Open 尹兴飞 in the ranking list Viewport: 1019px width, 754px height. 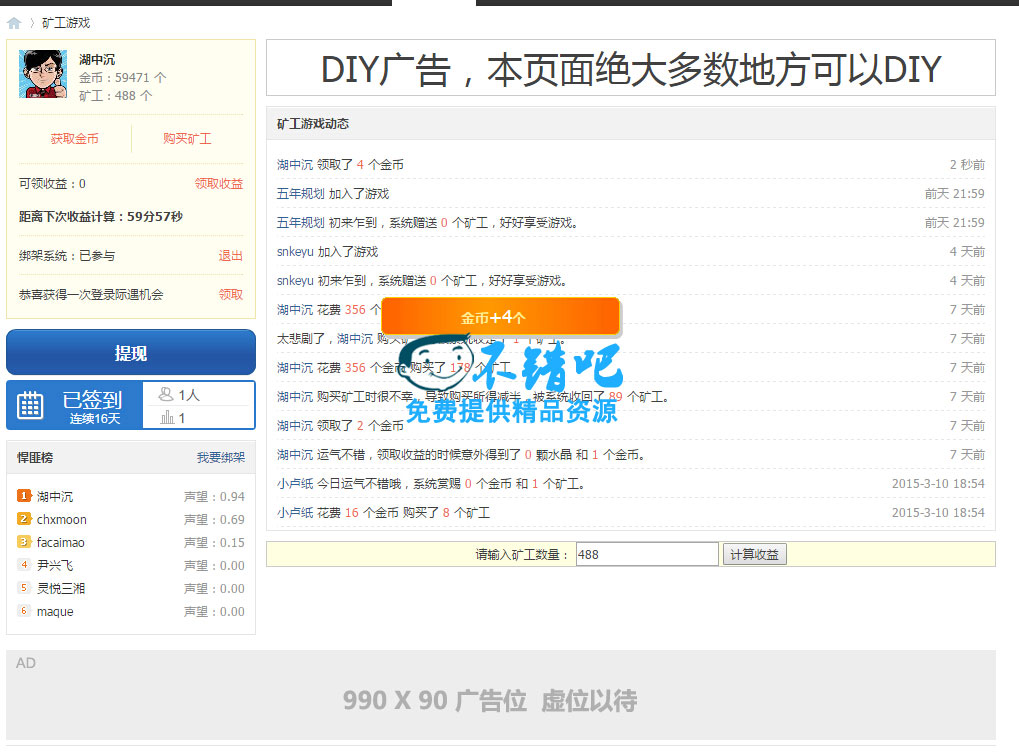[55, 566]
